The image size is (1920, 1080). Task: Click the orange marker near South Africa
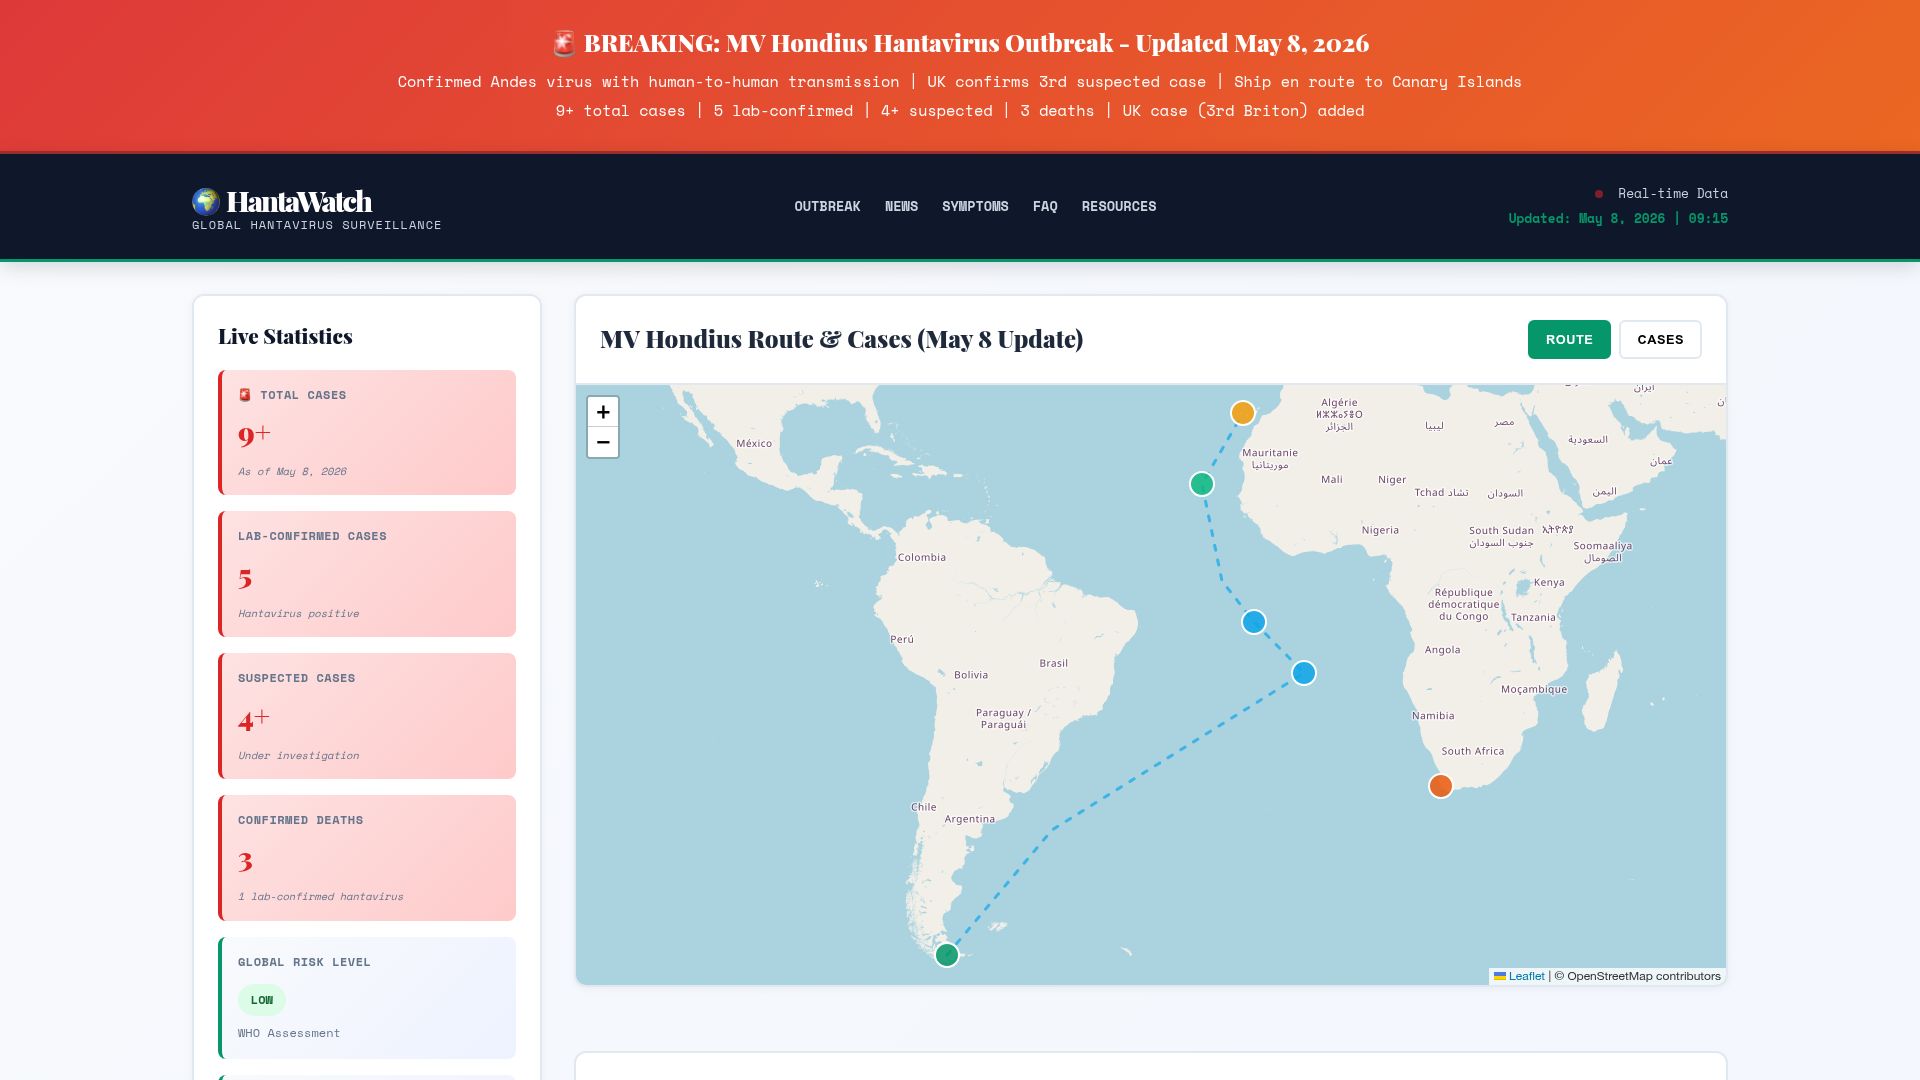coord(1441,786)
